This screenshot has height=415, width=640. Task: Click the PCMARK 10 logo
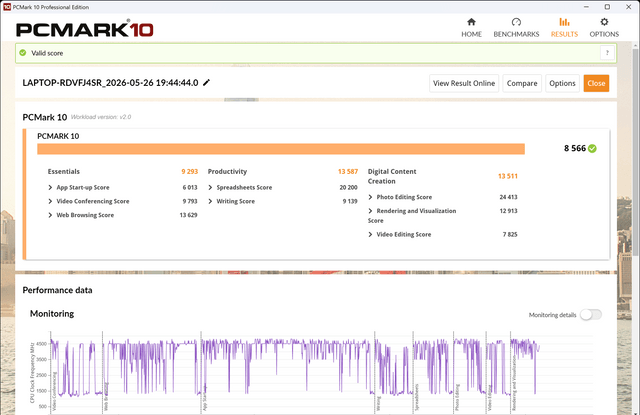point(84,29)
